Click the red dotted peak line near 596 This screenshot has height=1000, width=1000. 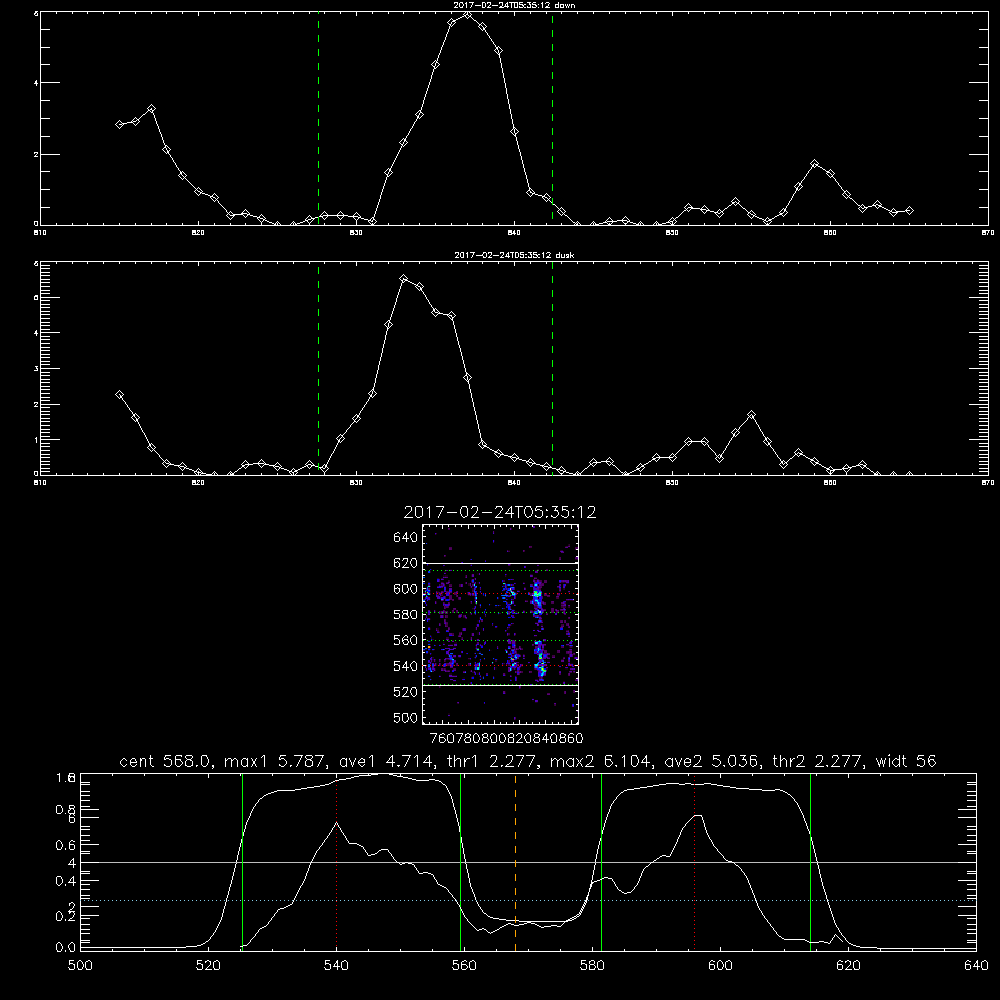695,862
